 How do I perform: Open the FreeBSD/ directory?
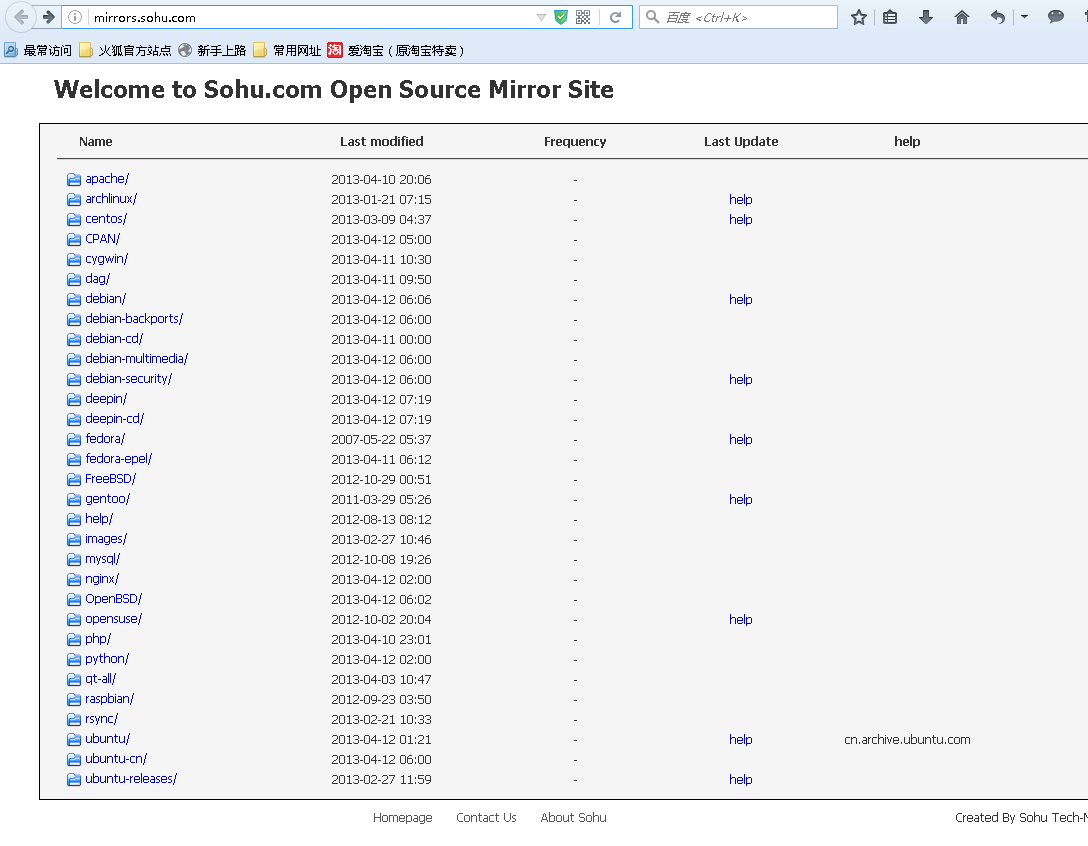110,480
